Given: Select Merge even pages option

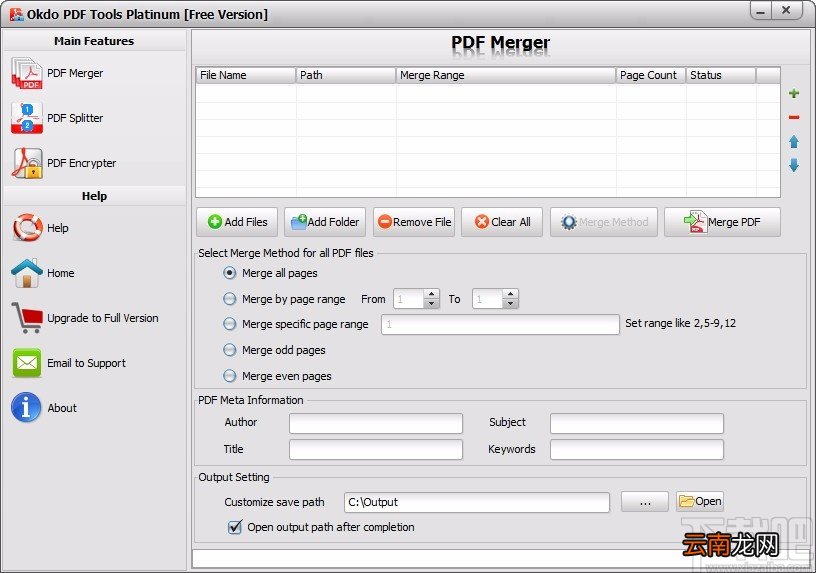Looking at the screenshot, I should [x=230, y=376].
